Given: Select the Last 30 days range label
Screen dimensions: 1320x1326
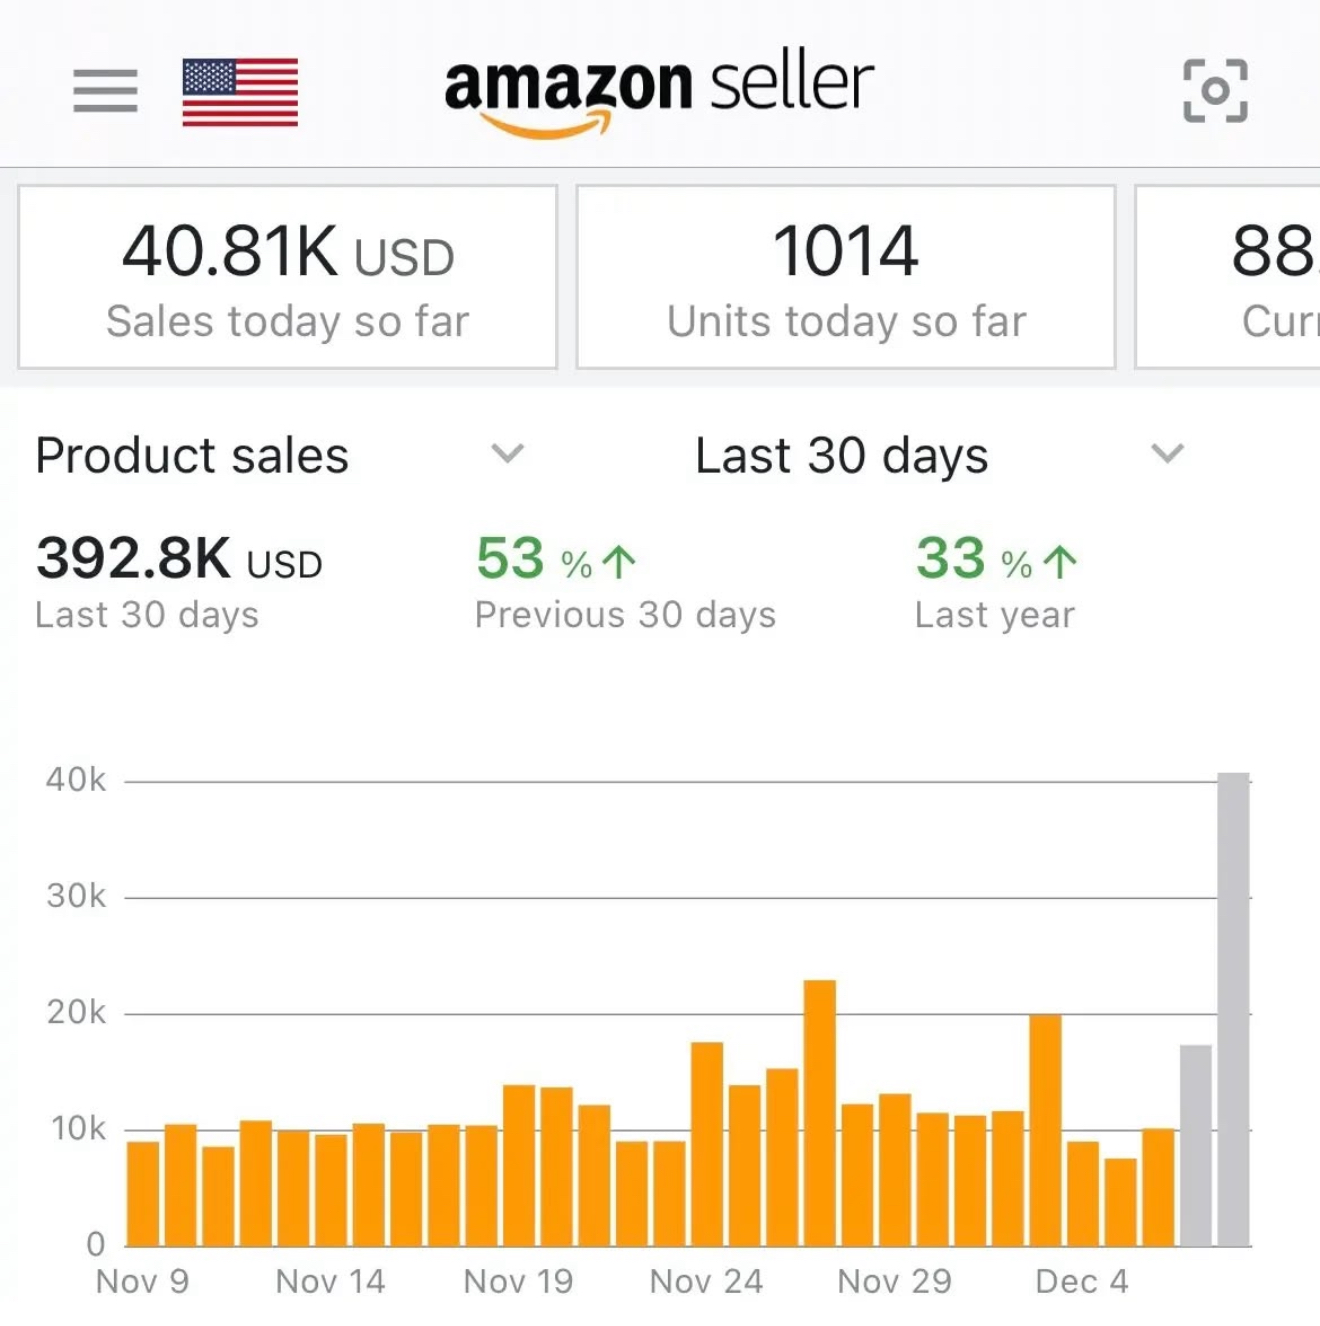Looking at the screenshot, I should tap(842, 455).
